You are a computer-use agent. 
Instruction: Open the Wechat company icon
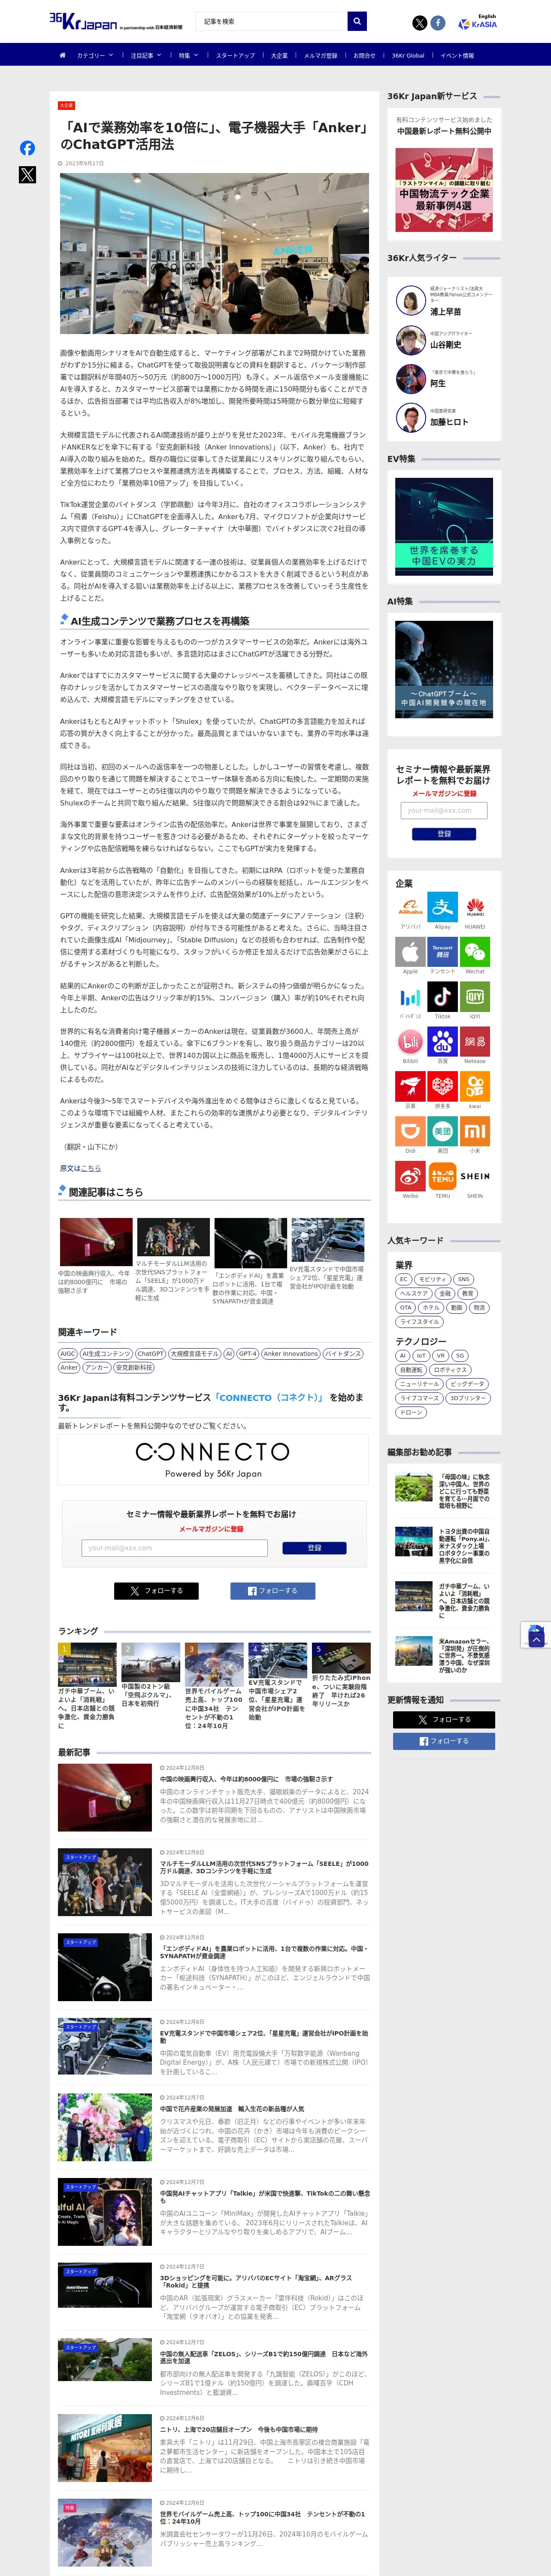click(475, 952)
